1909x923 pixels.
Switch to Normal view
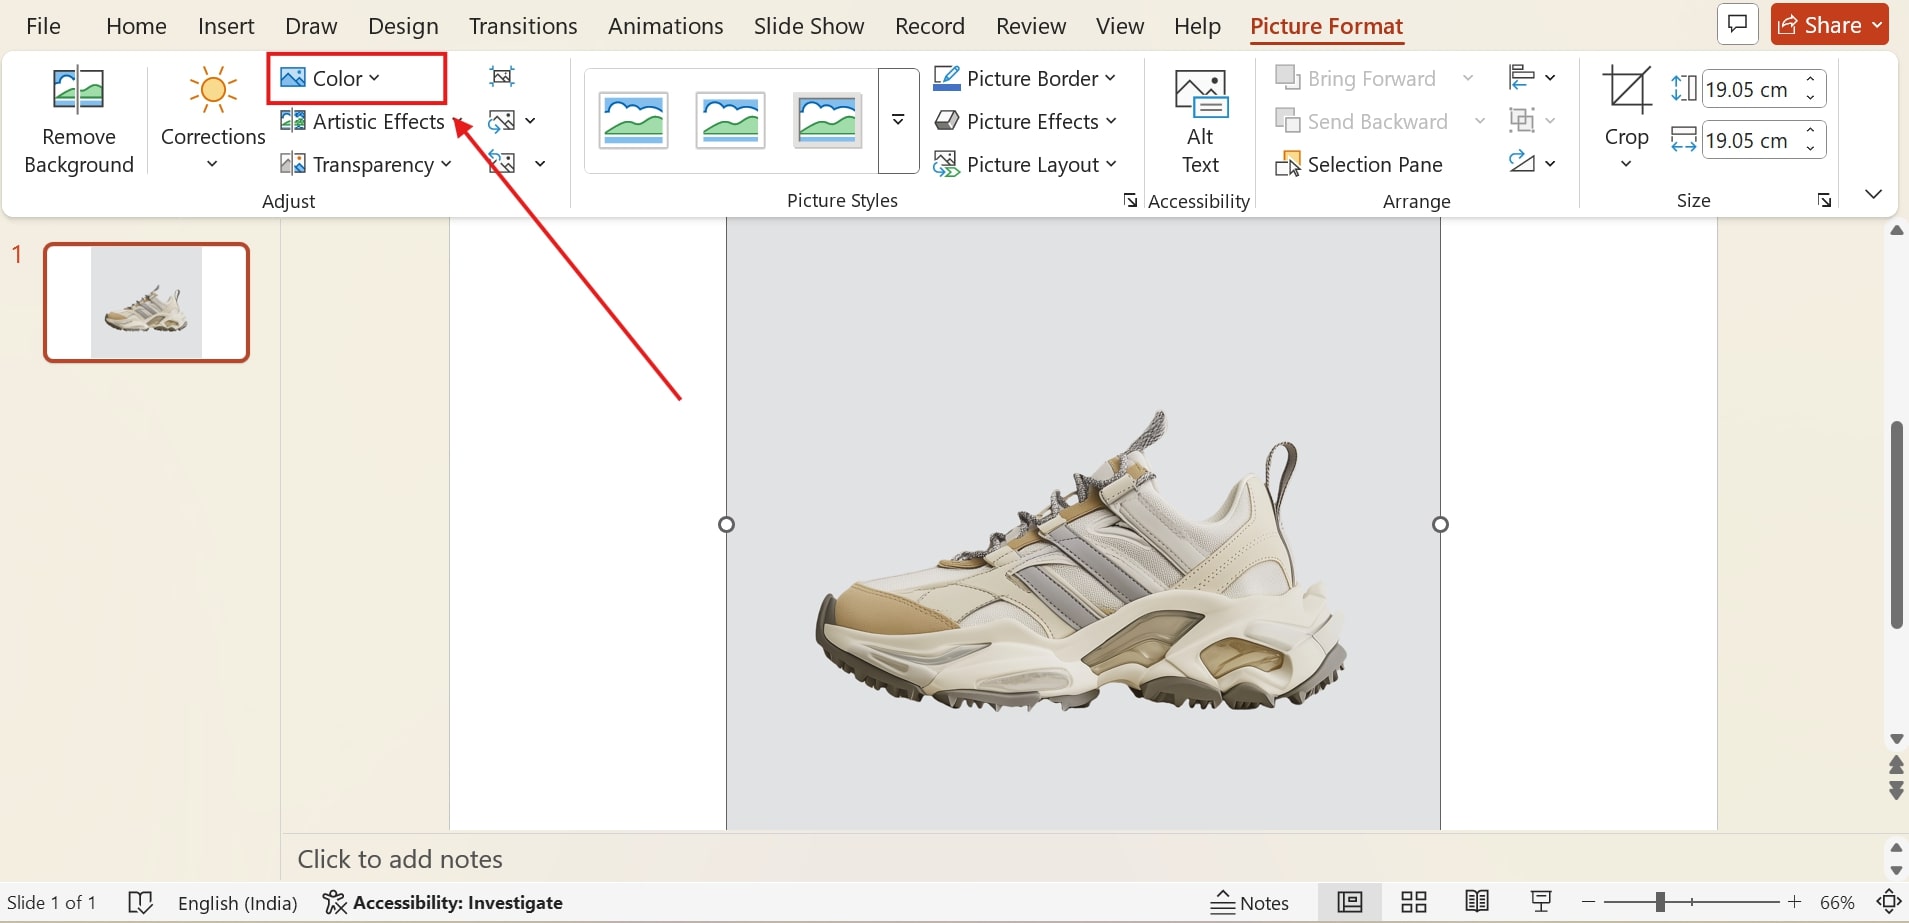tap(1350, 902)
